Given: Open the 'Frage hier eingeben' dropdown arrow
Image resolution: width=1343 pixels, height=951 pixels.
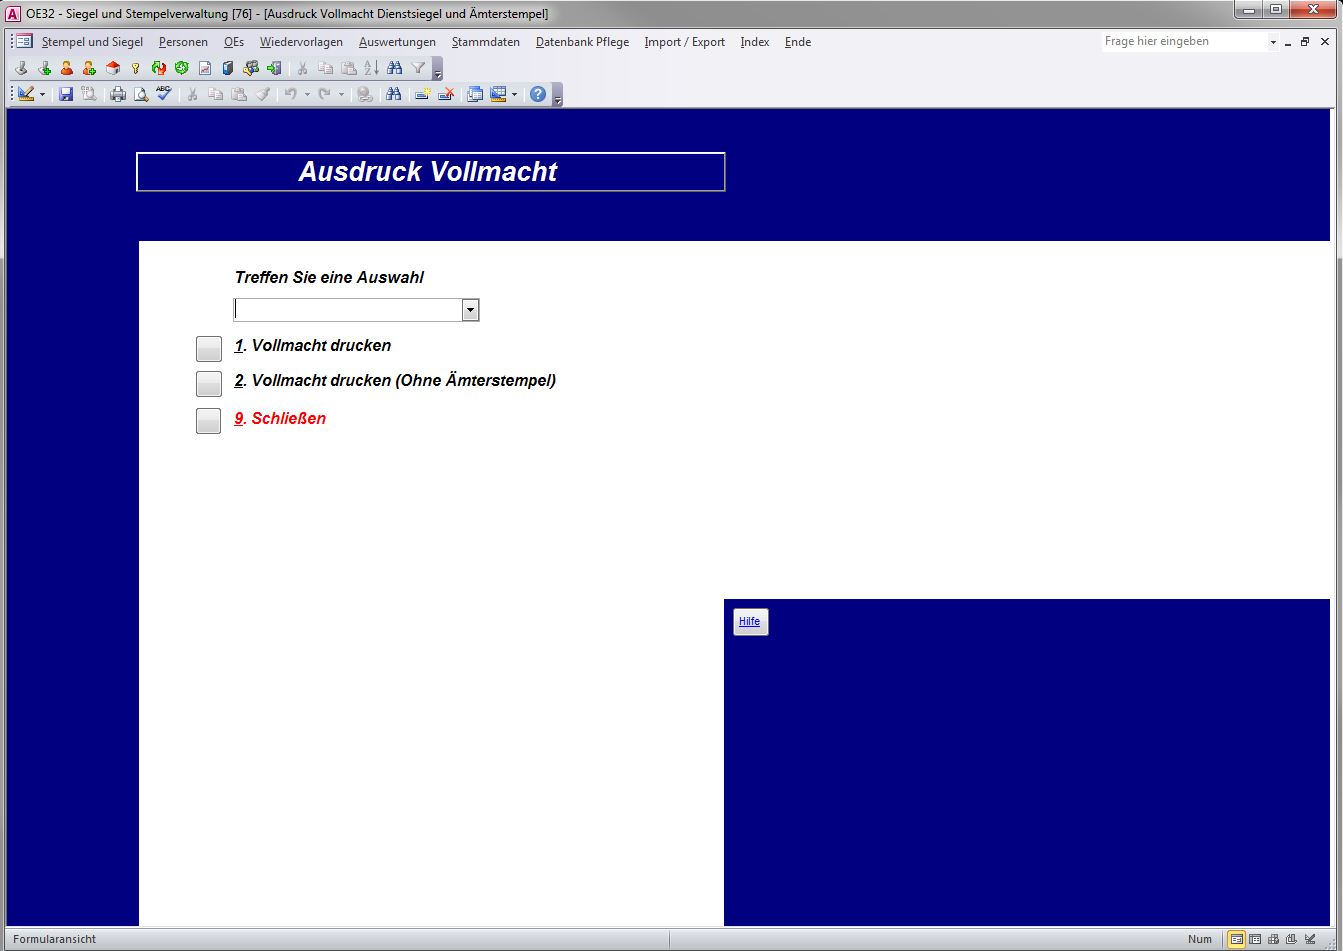Looking at the screenshot, I should coord(1273,42).
